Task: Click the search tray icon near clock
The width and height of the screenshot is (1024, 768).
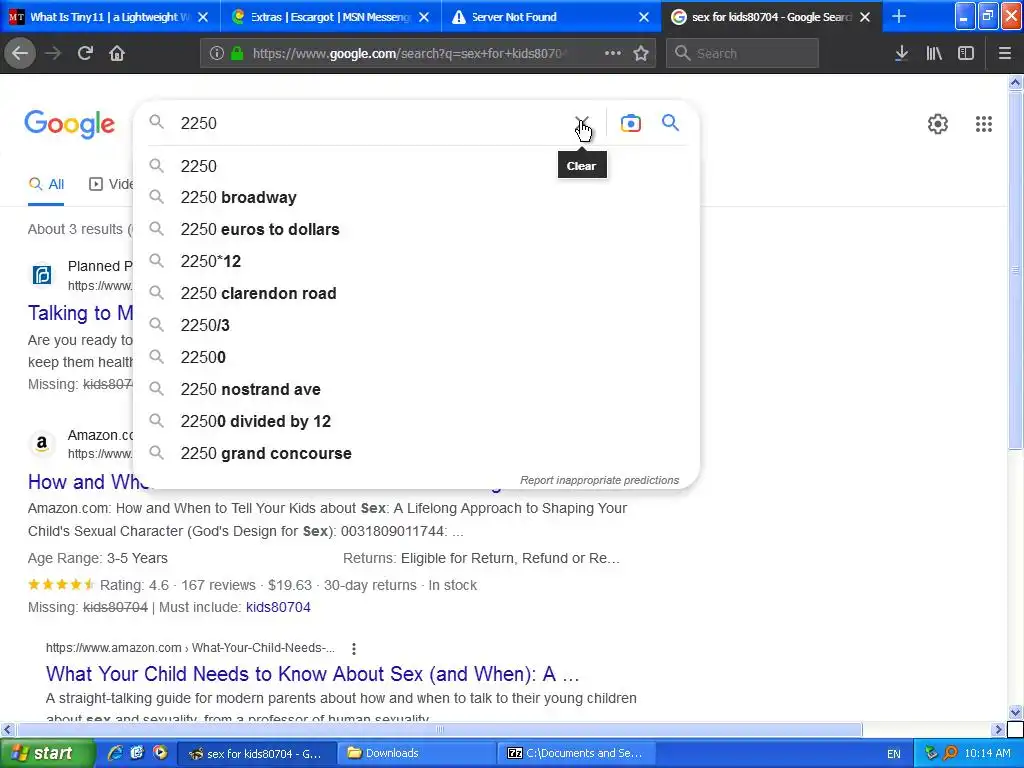Action: point(951,754)
